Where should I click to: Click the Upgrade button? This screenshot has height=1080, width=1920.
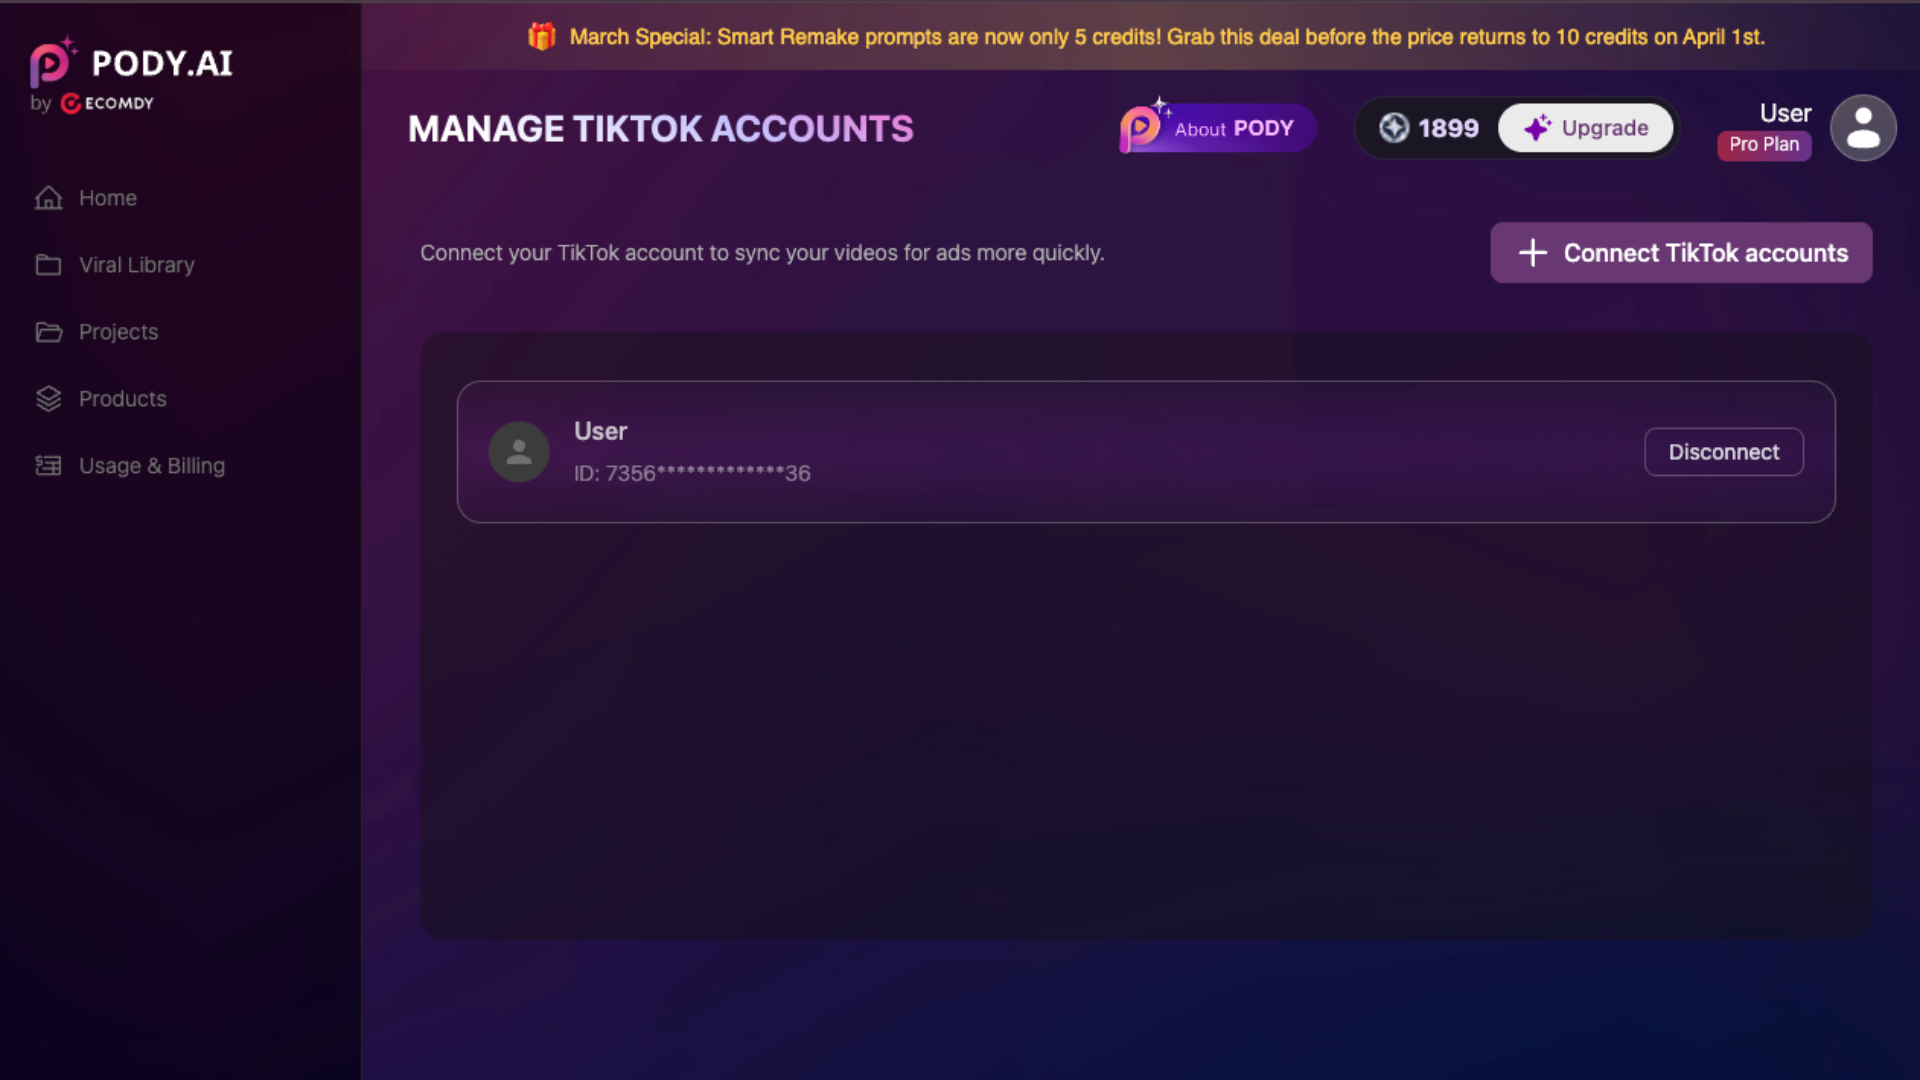[x=1586, y=128]
